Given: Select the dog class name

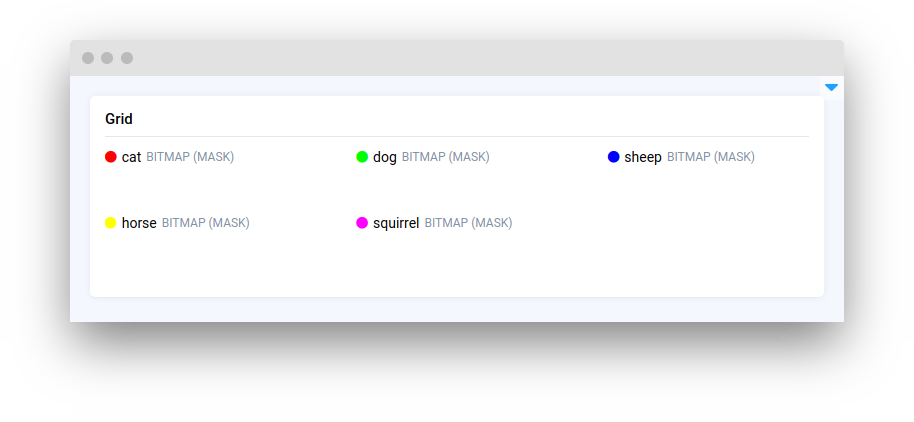Looking at the screenshot, I should (385, 157).
